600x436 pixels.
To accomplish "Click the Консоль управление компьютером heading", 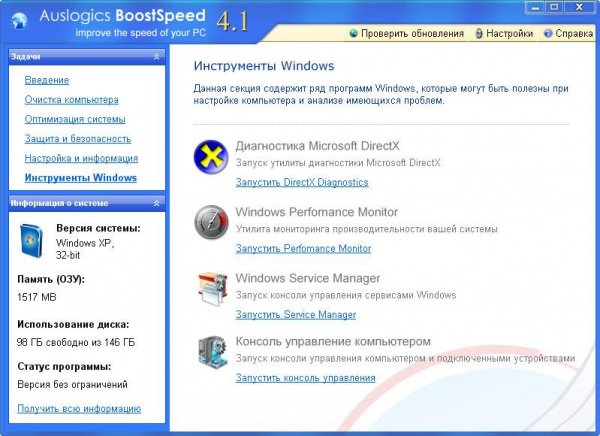I will point(333,341).
